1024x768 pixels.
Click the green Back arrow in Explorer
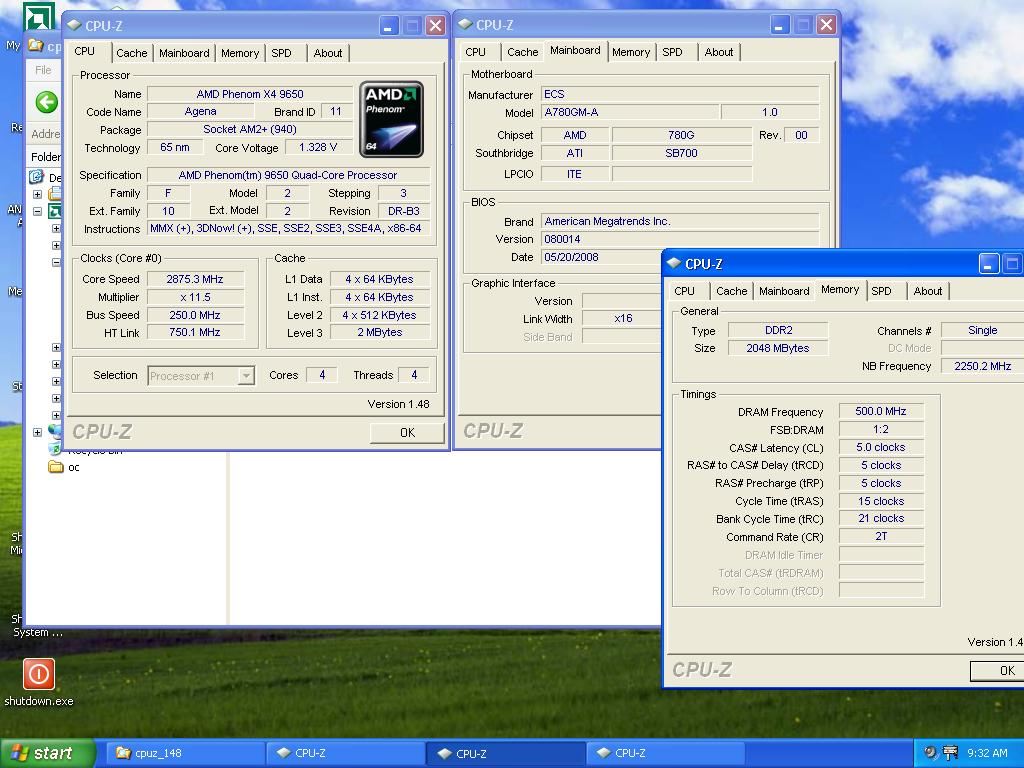pos(46,103)
